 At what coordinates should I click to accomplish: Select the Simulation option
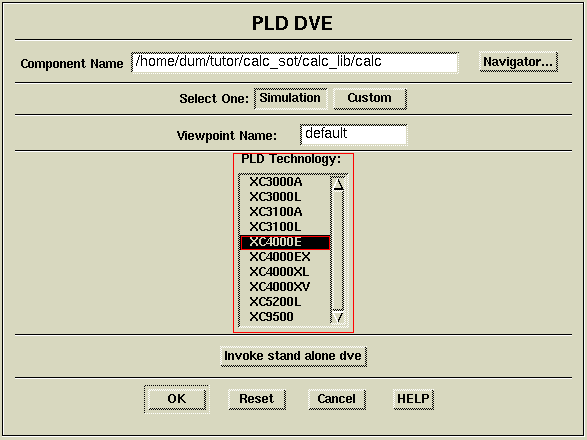(x=291, y=98)
